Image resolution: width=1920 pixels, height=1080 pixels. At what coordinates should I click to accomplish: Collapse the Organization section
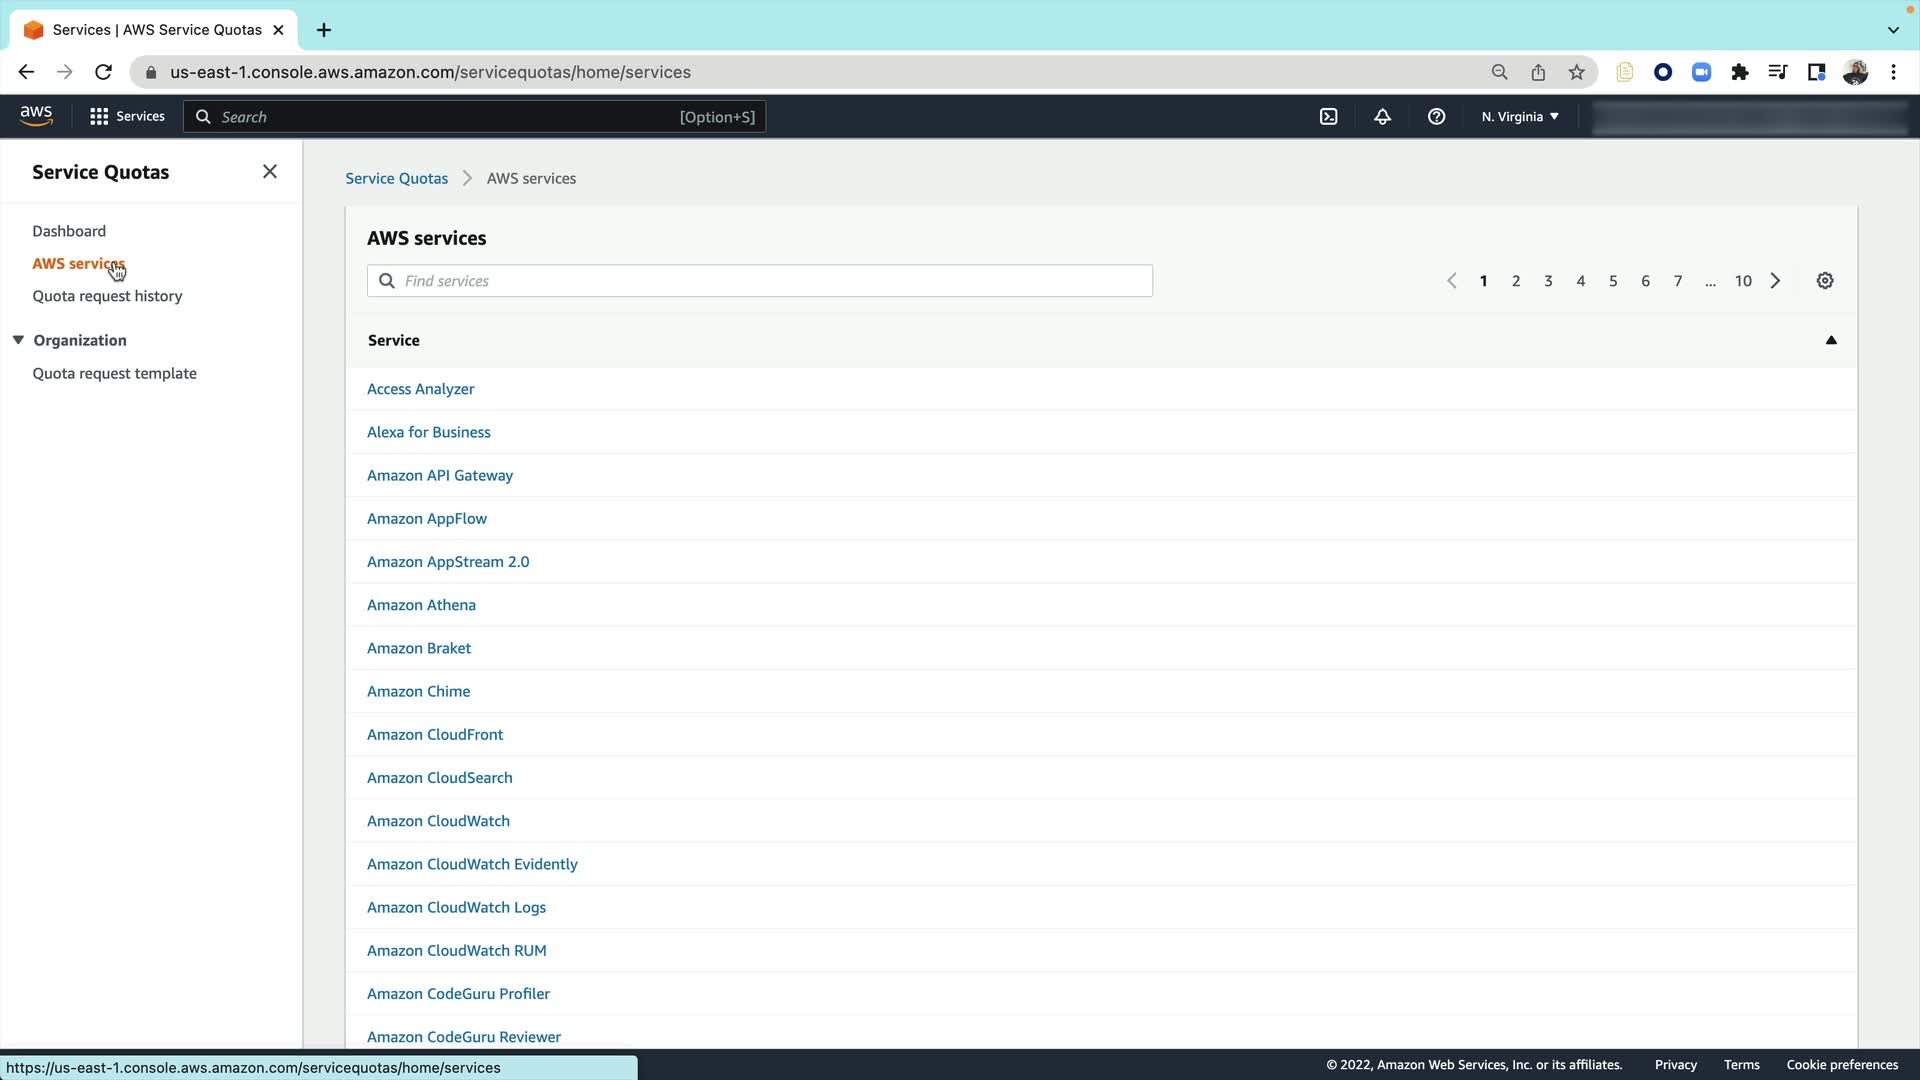point(18,340)
